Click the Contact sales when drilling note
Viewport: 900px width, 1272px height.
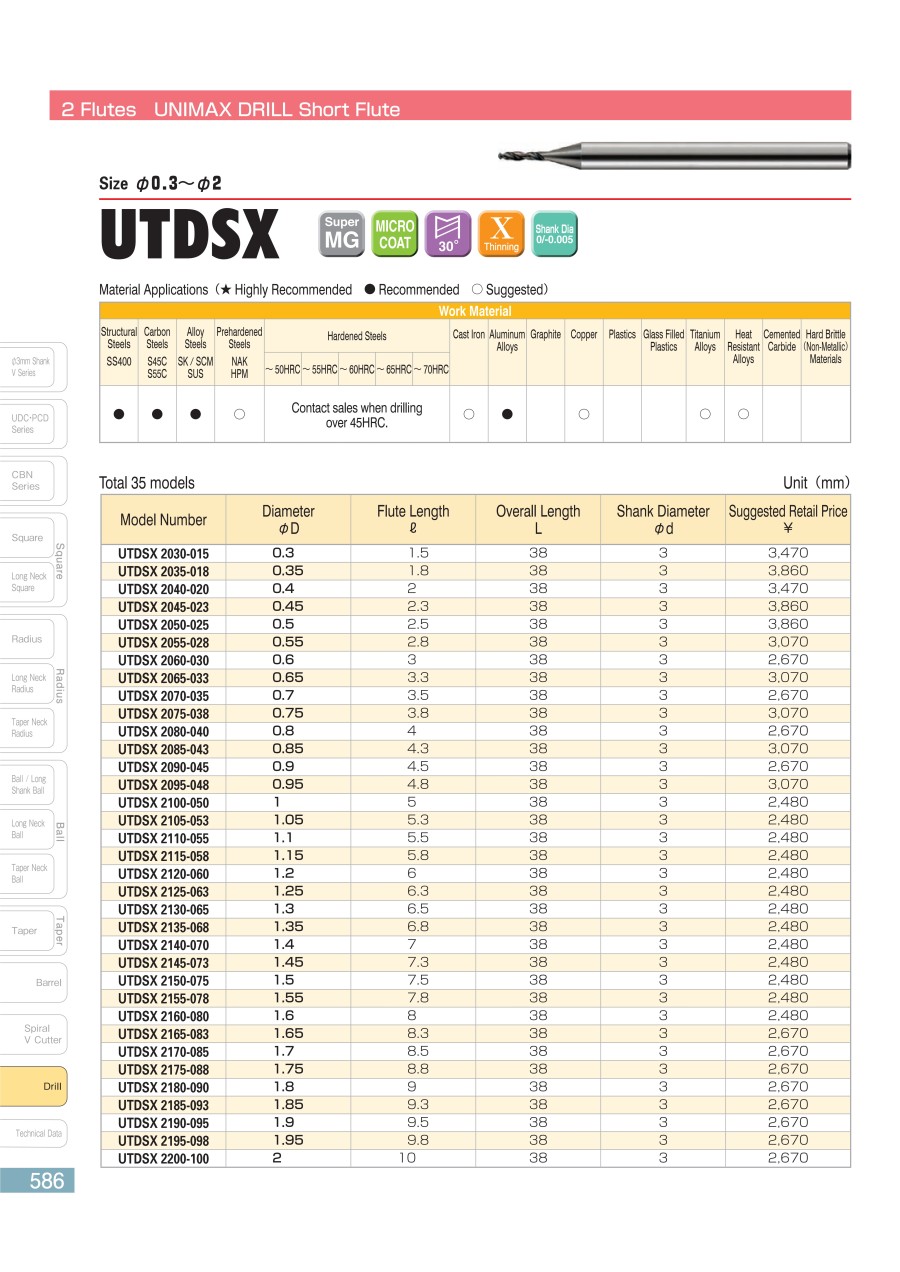pyautogui.click(x=357, y=415)
